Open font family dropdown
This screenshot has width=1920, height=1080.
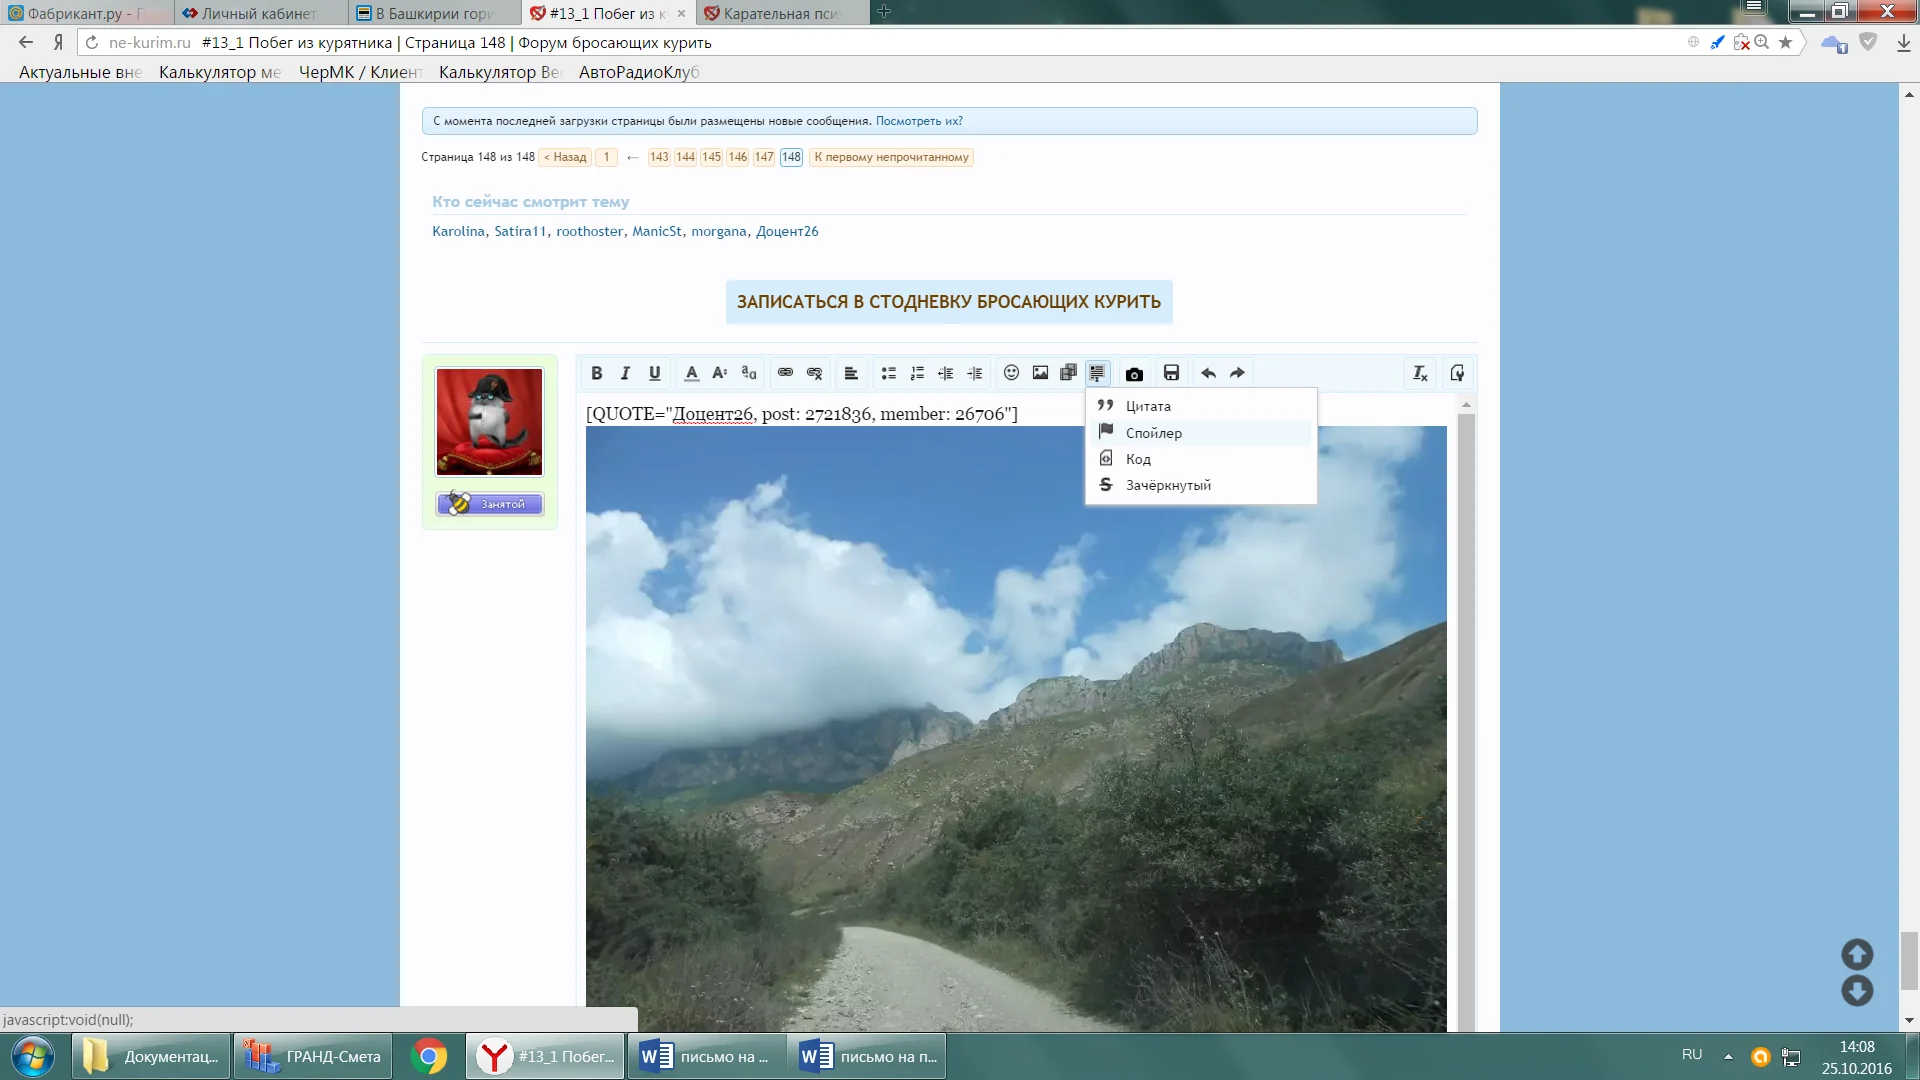(x=749, y=373)
